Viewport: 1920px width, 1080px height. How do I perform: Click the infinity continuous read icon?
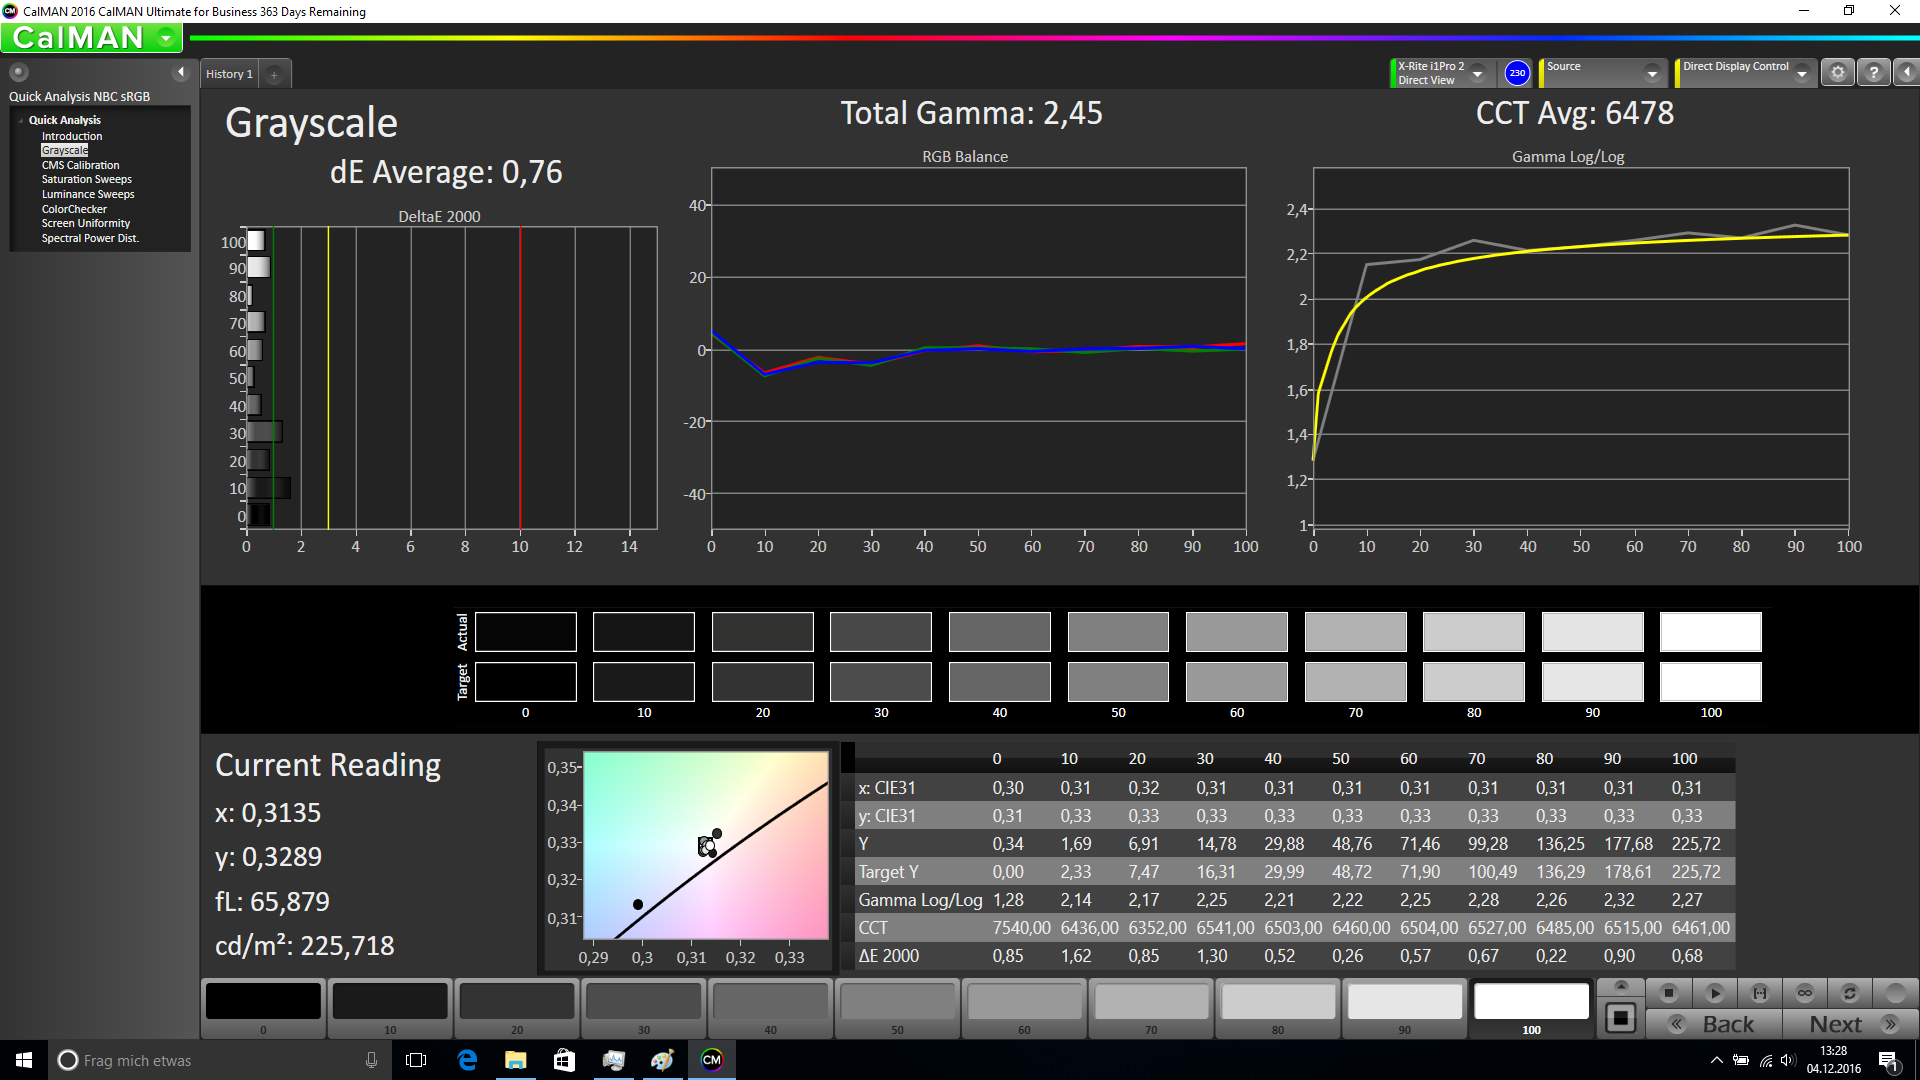tap(1804, 993)
